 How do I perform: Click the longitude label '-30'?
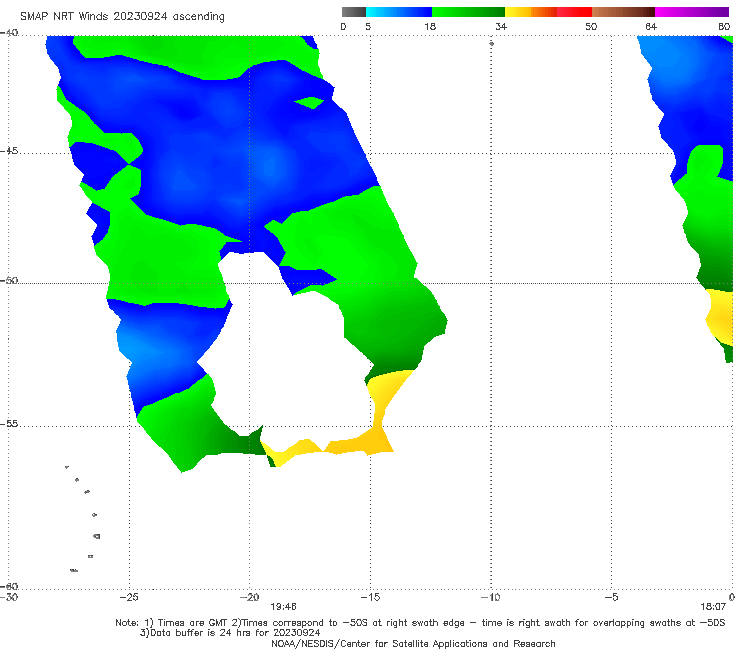point(9,597)
